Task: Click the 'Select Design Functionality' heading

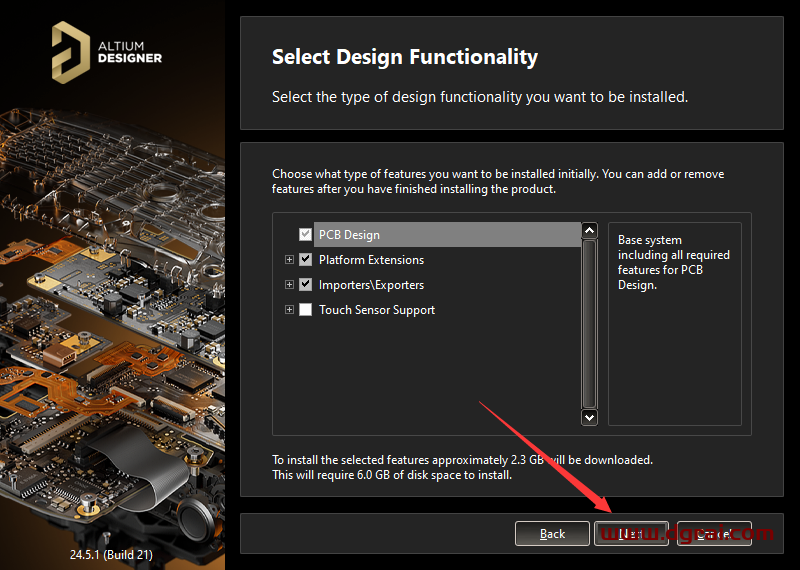Action: [405, 57]
